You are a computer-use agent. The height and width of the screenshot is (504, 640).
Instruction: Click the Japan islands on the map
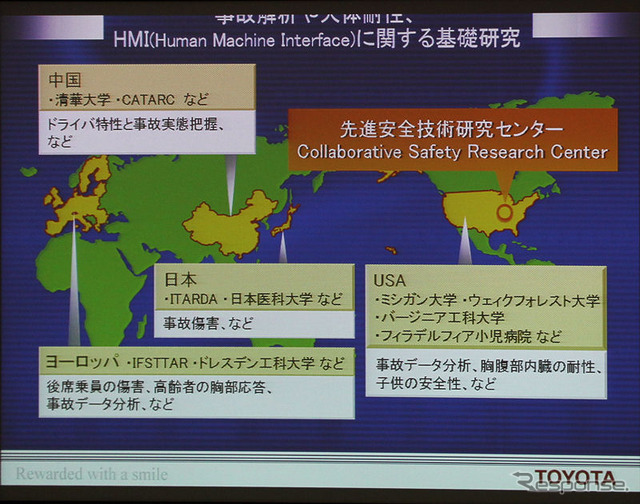coord(285,221)
